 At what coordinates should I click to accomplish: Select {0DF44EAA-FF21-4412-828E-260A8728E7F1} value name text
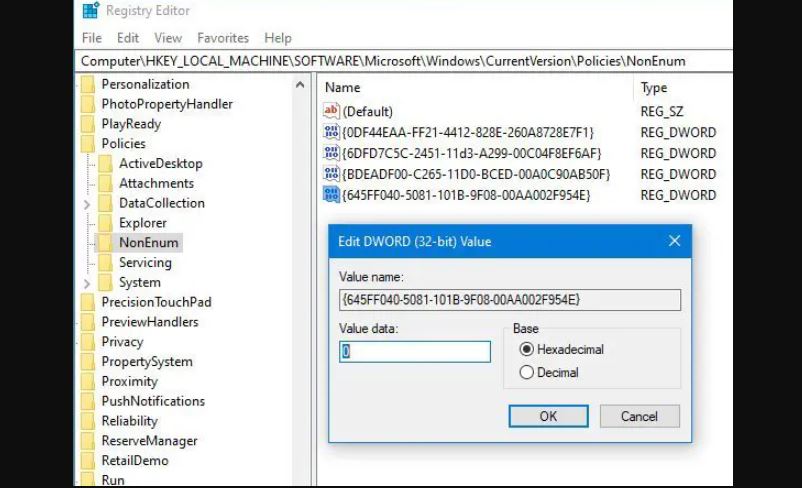click(x=468, y=132)
